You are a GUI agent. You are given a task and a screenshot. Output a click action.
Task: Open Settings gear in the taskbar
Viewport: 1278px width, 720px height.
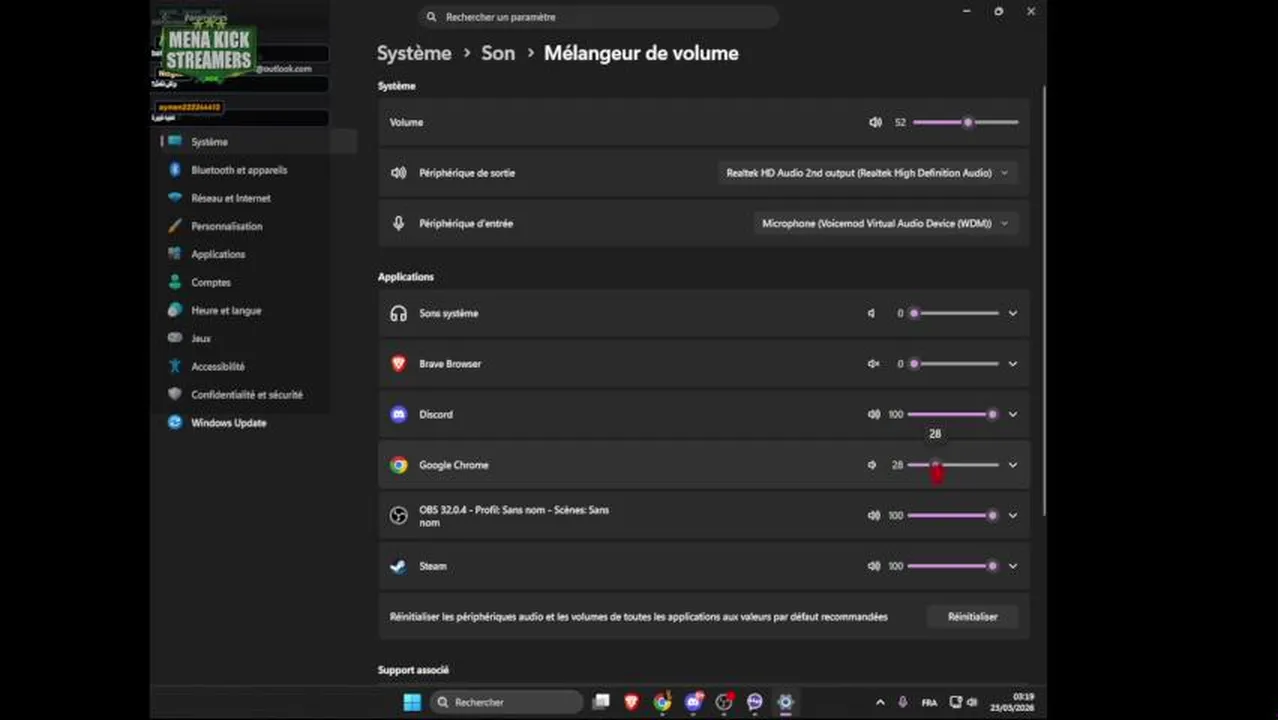tap(786, 702)
